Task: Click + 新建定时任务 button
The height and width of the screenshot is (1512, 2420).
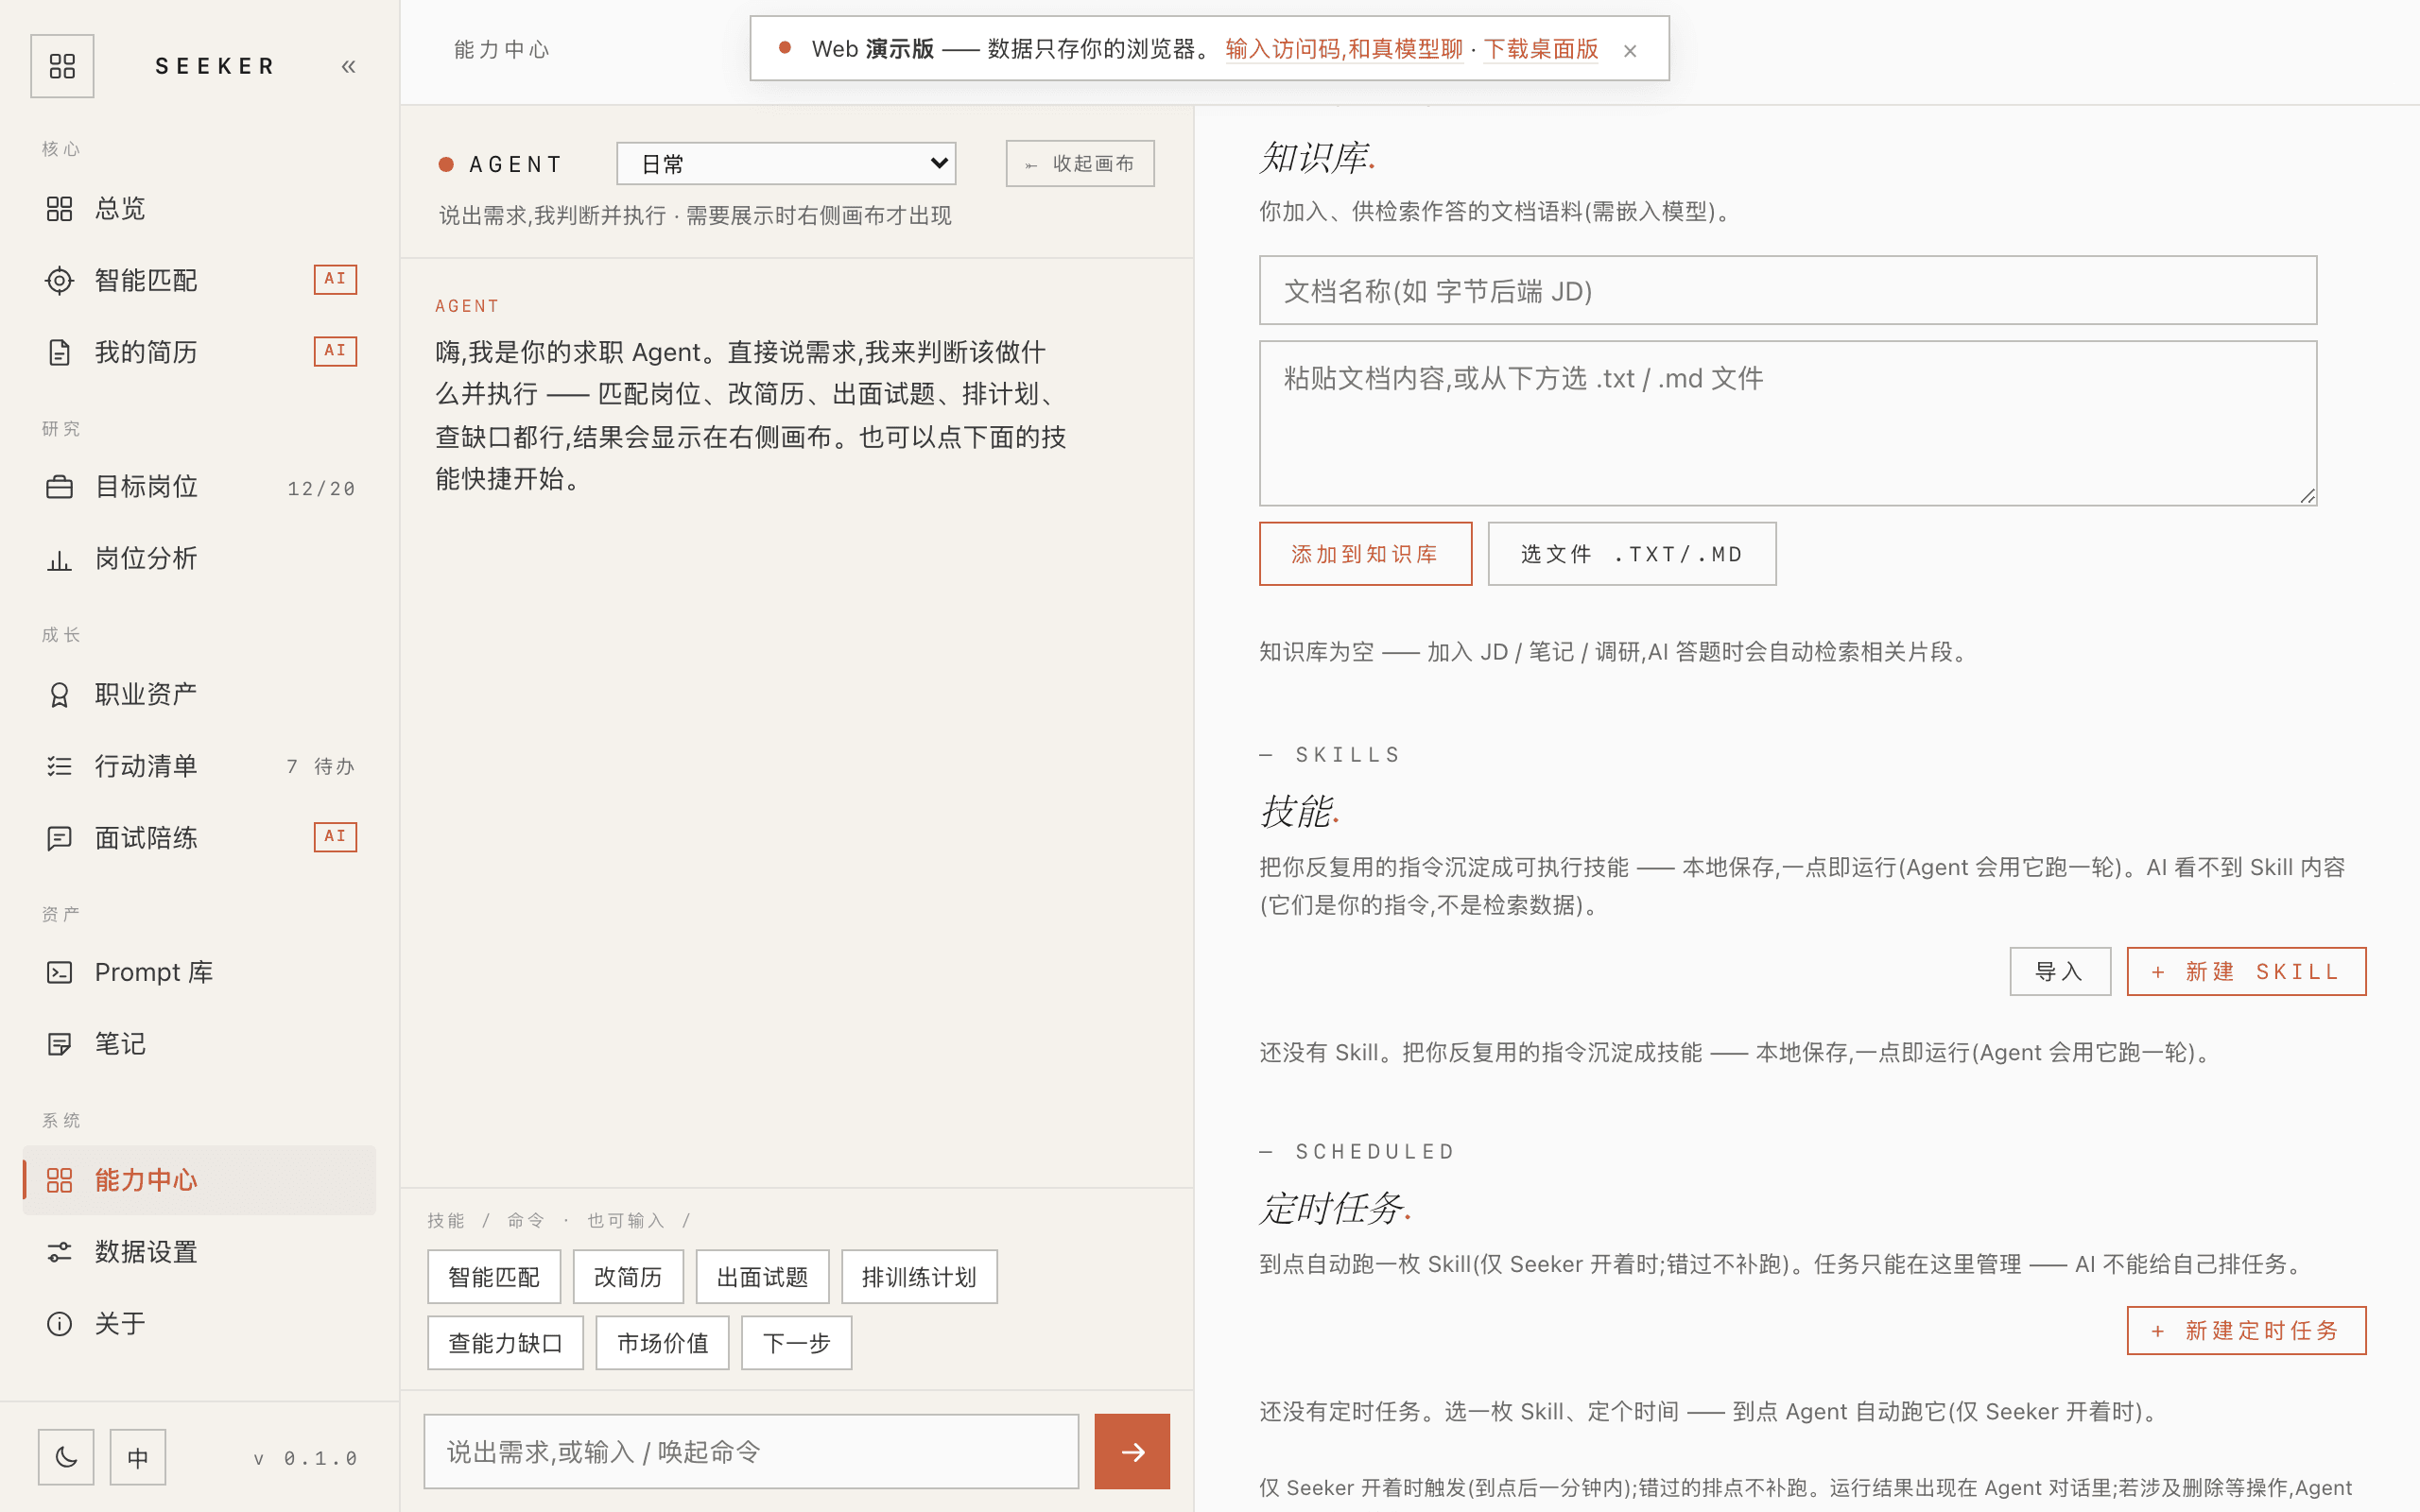Action: point(2246,1330)
